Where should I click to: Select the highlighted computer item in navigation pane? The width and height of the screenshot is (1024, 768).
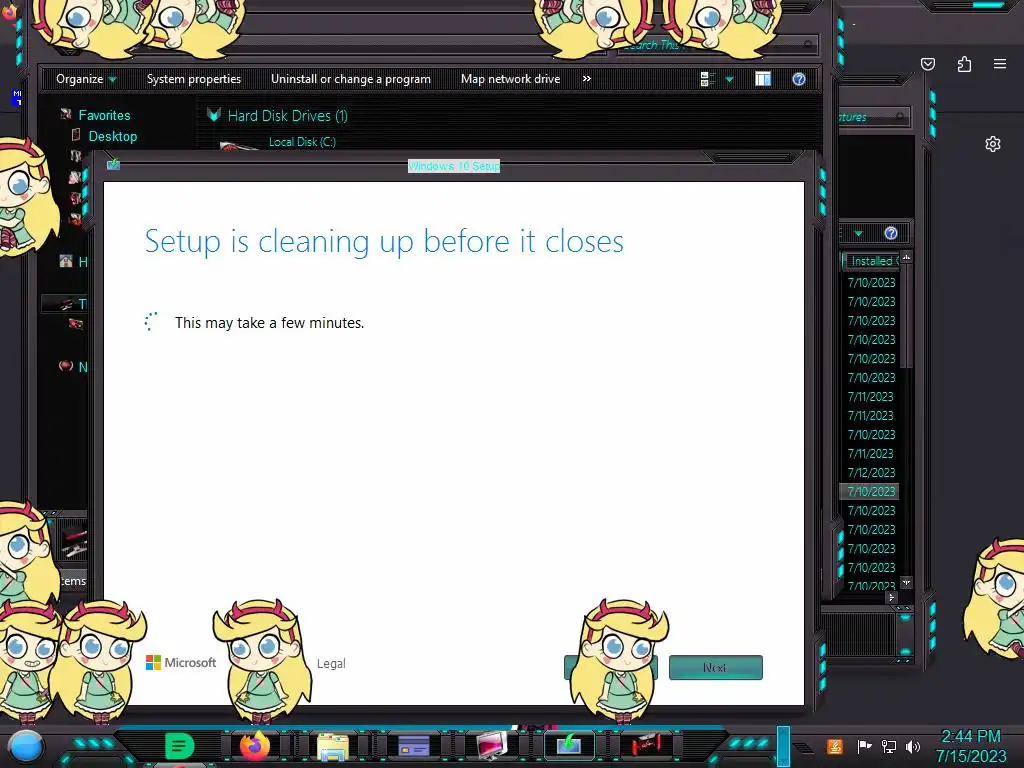(64, 304)
